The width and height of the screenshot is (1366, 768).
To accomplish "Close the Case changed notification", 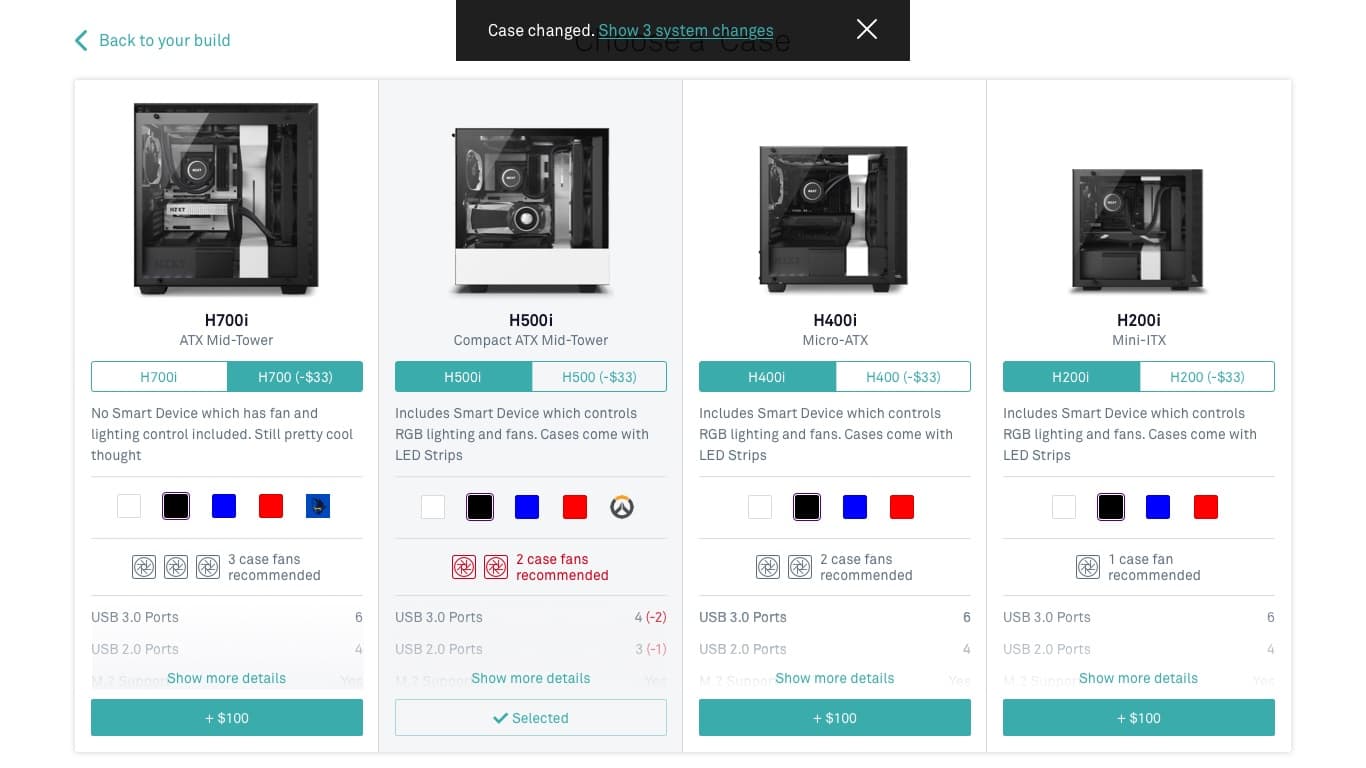I will pyautogui.click(x=867, y=30).
